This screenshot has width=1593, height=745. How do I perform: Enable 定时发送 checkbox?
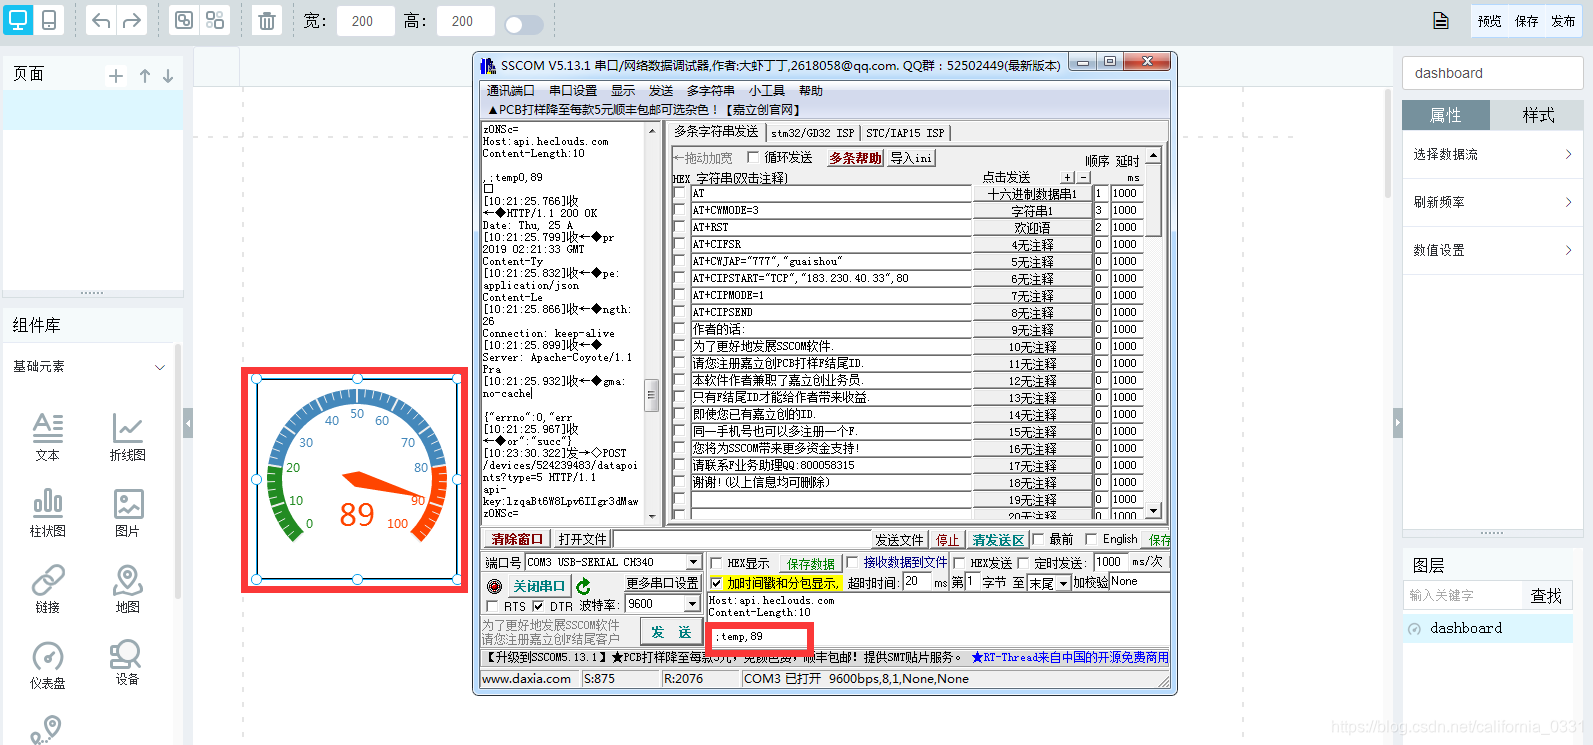[1023, 563]
